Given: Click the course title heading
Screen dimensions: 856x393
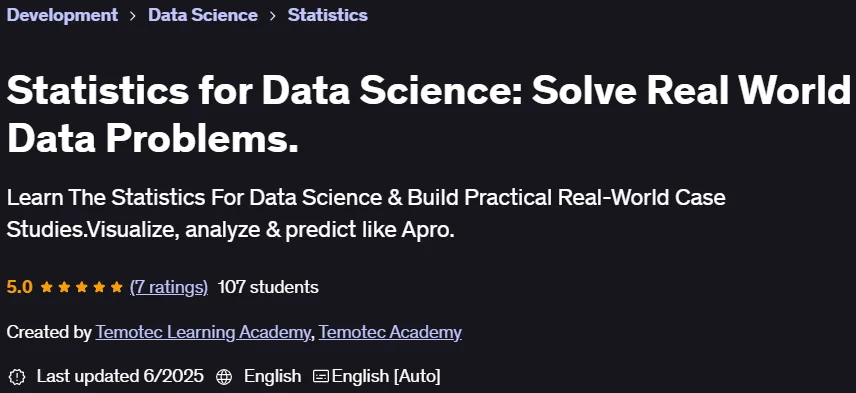Looking at the screenshot, I should 429,116.
